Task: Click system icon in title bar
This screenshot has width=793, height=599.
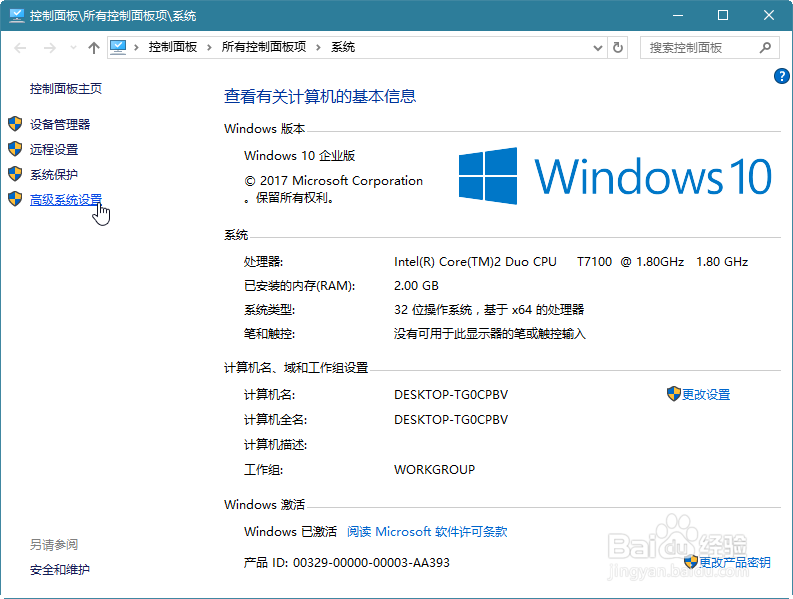Action: (16, 15)
